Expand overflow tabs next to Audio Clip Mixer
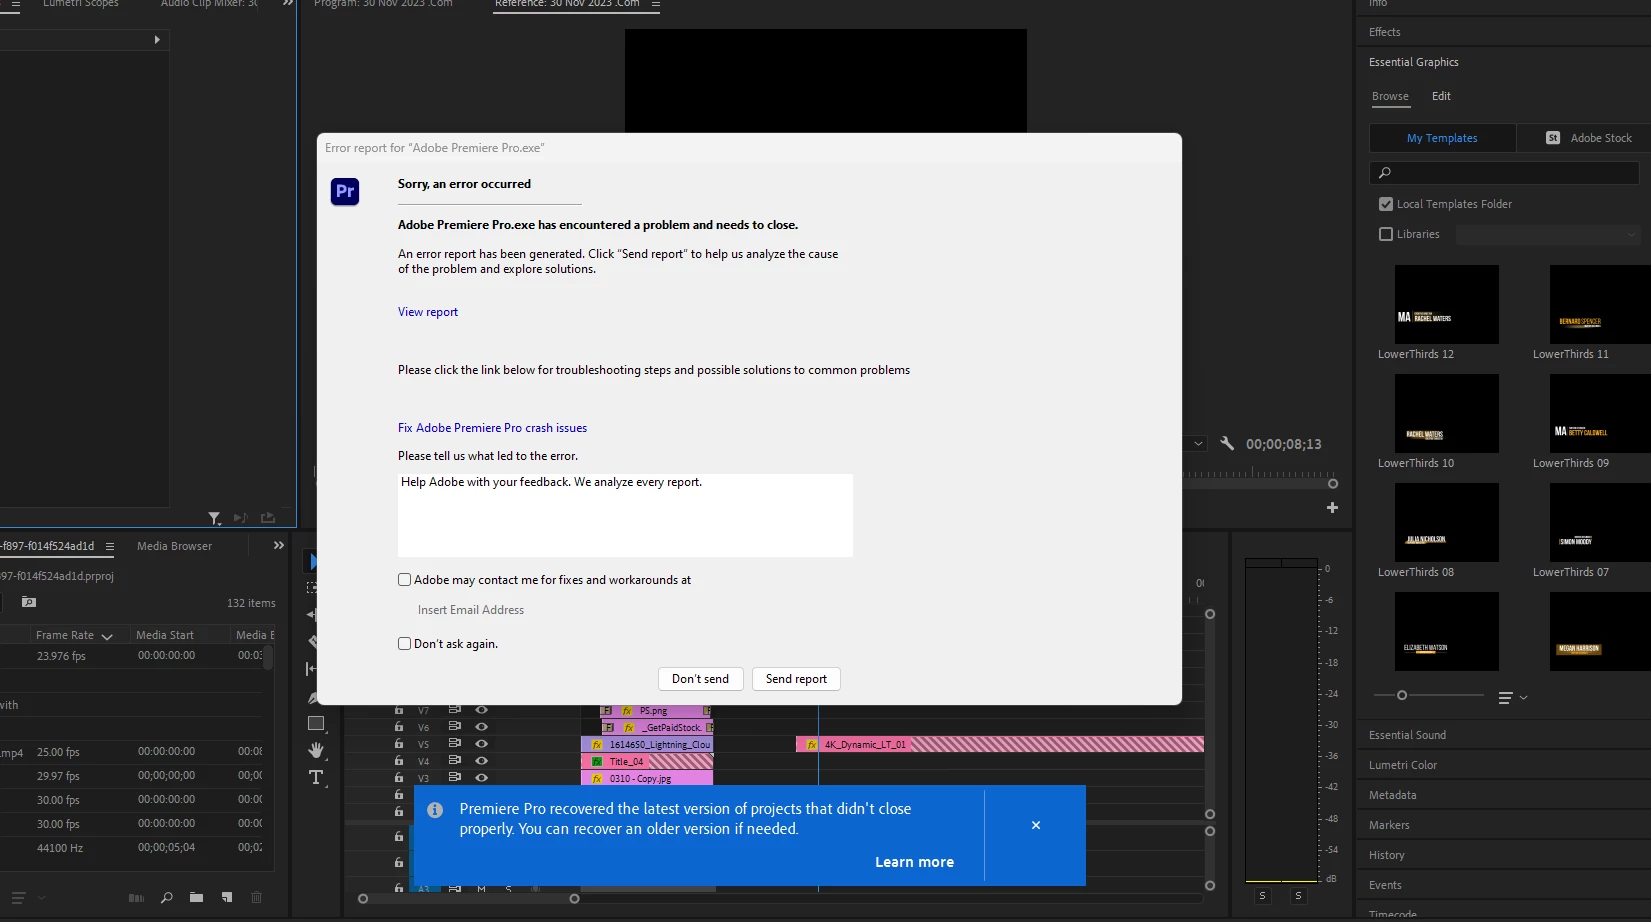 coord(288,4)
